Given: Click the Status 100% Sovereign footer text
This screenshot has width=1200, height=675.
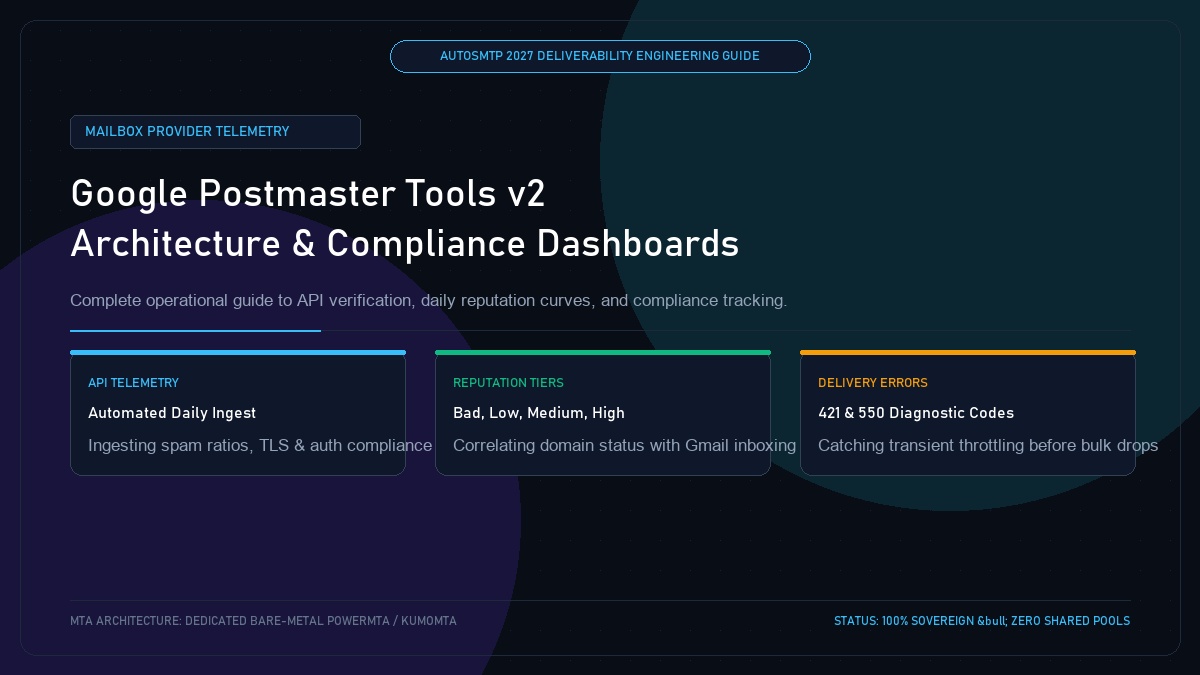Looking at the screenshot, I should (982, 621).
